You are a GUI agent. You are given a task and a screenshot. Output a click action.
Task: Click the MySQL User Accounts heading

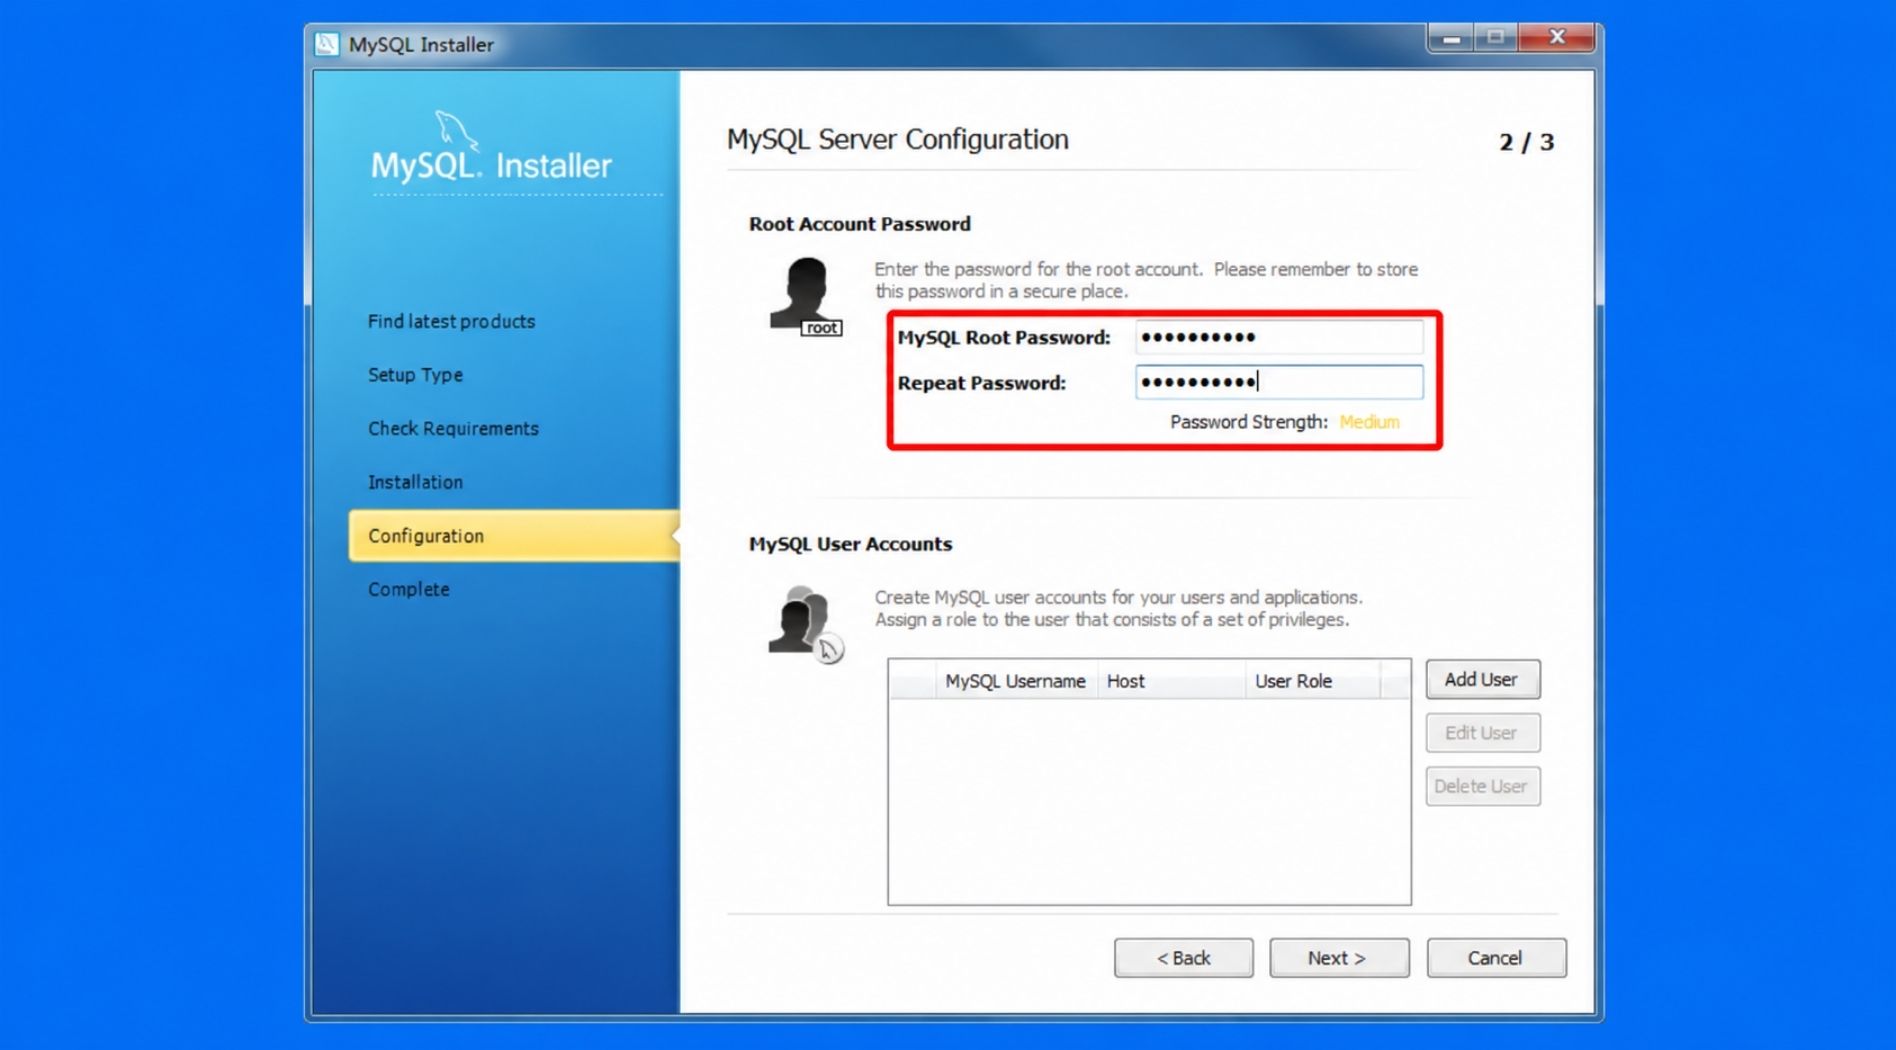[x=850, y=544]
